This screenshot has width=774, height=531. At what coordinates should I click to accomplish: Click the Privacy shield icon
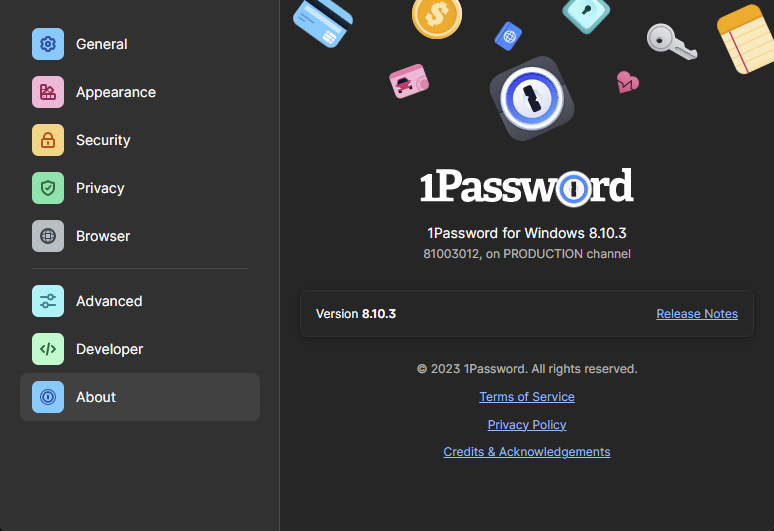click(x=48, y=188)
